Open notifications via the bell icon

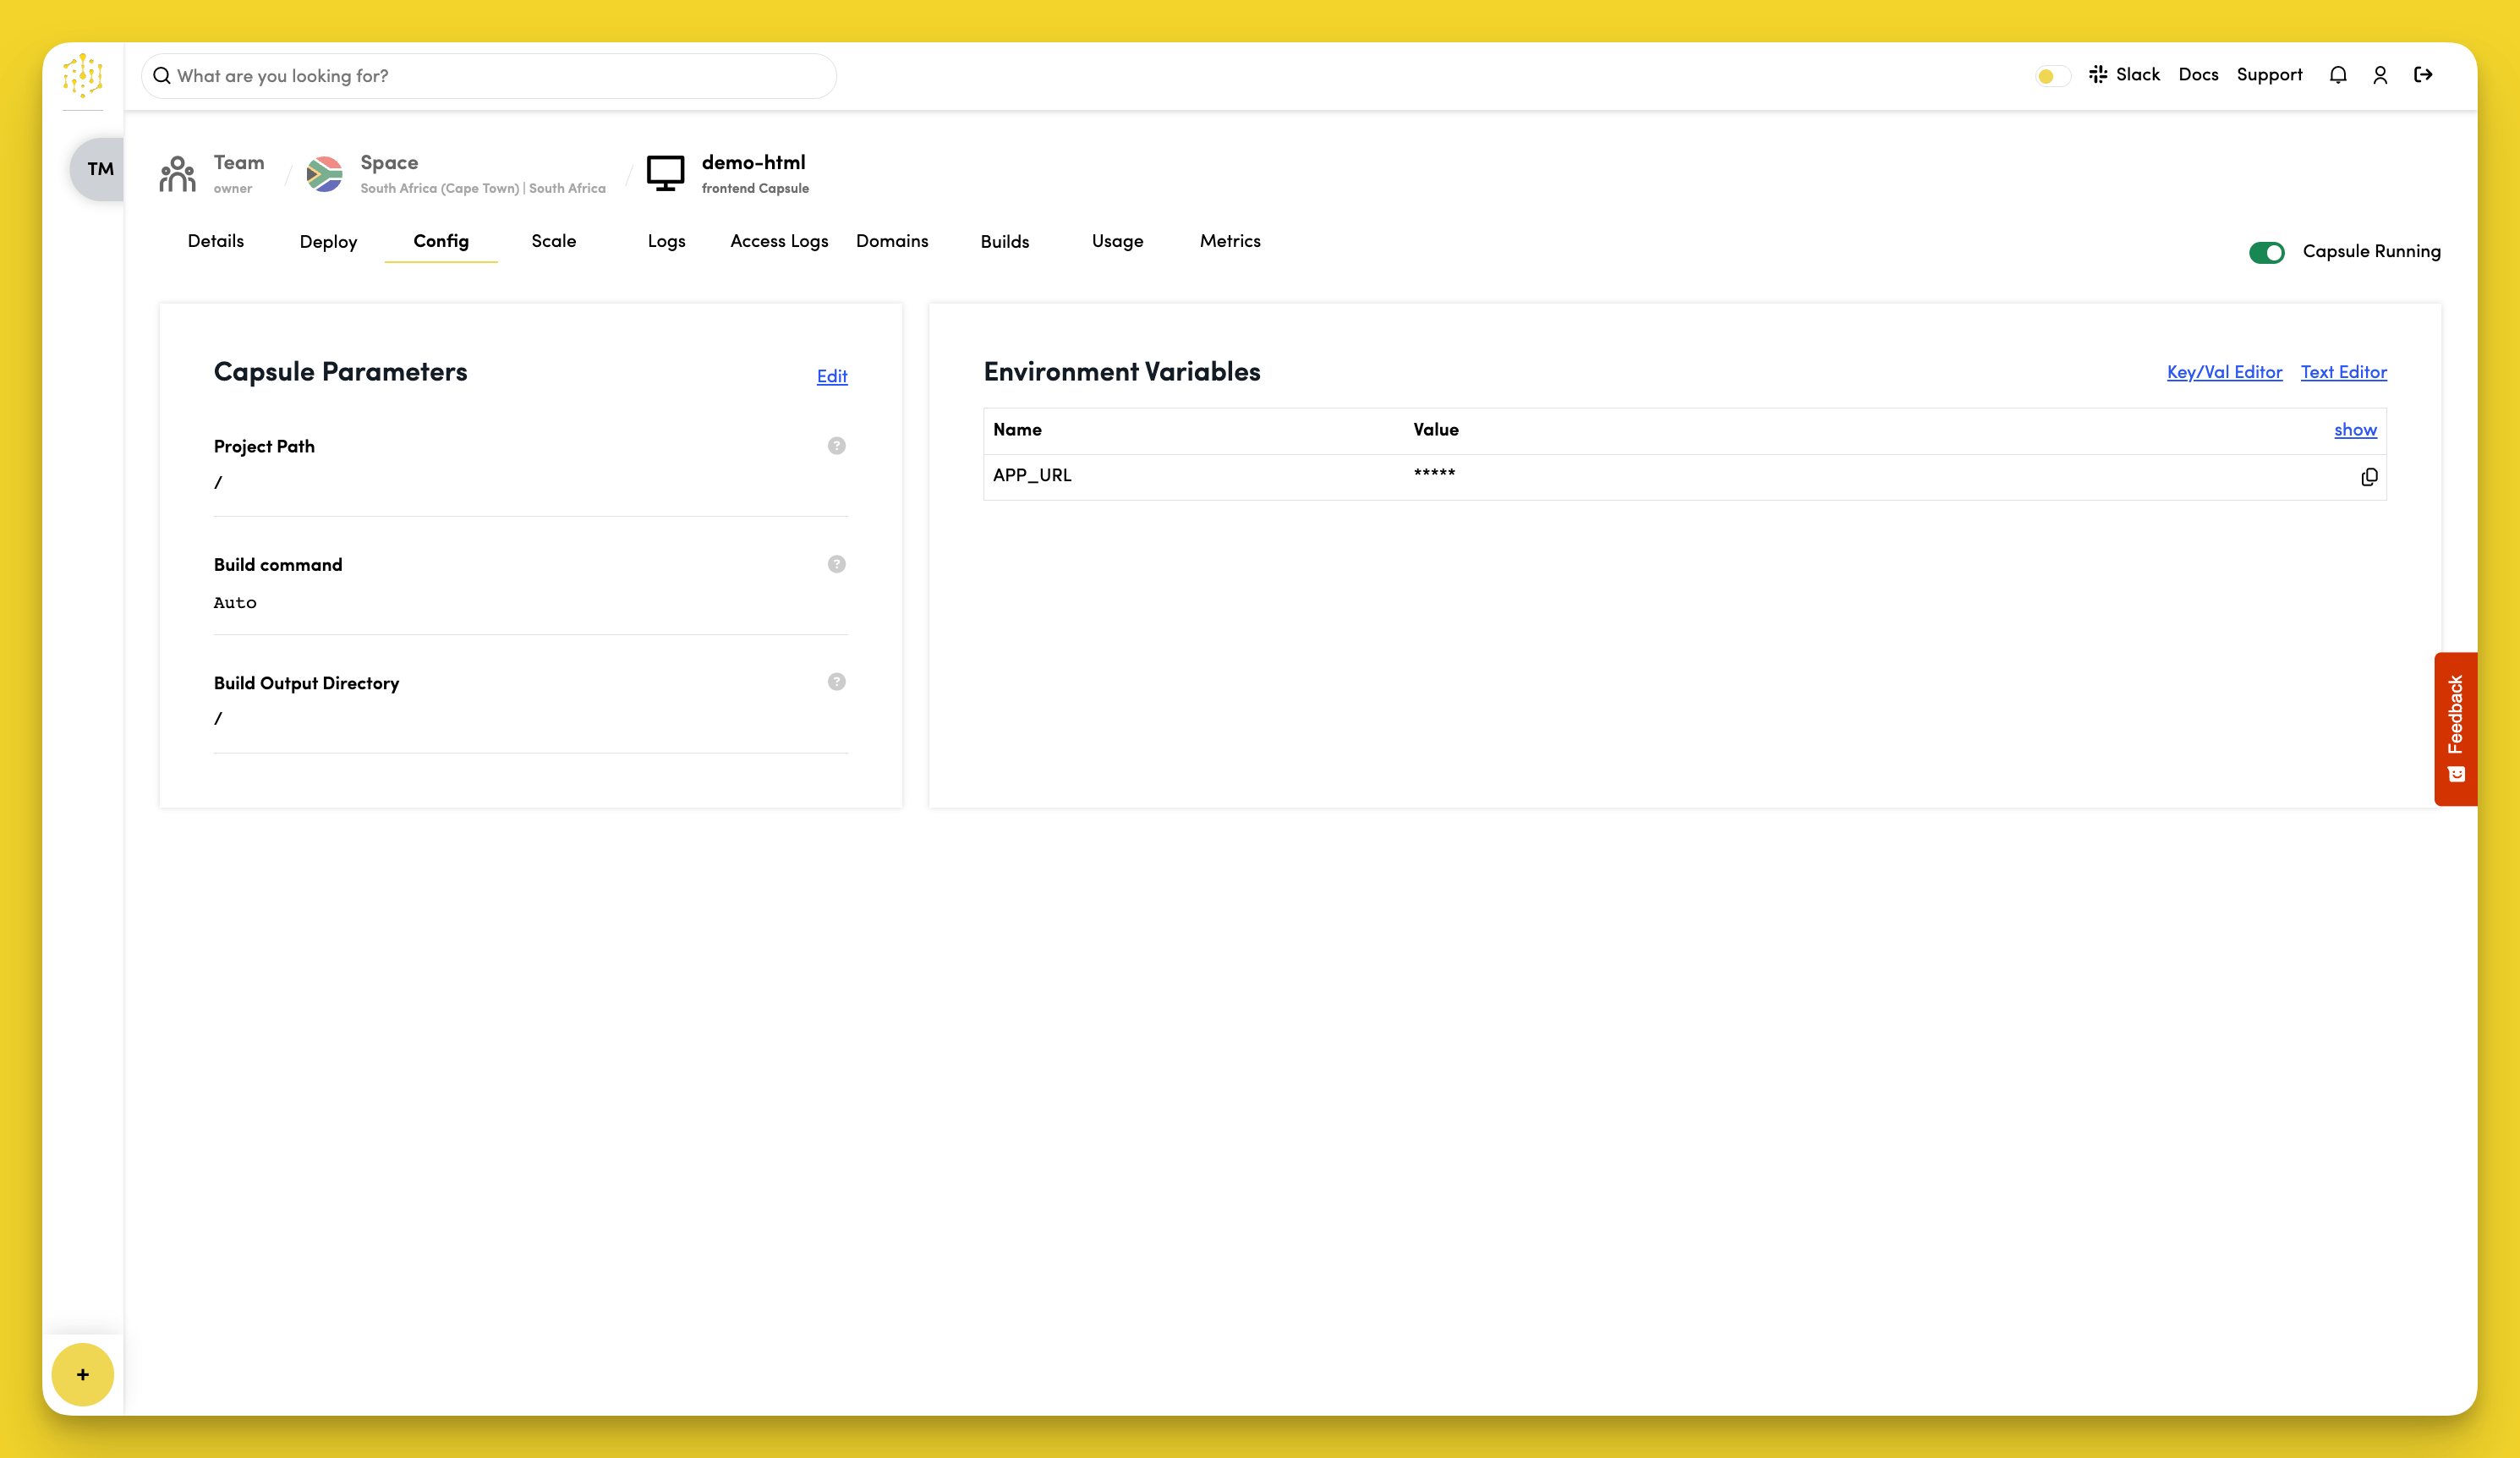tap(2338, 75)
